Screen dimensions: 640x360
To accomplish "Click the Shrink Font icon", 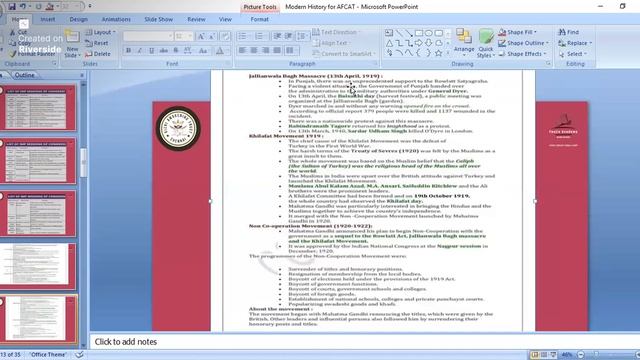I will [x=212, y=36].
